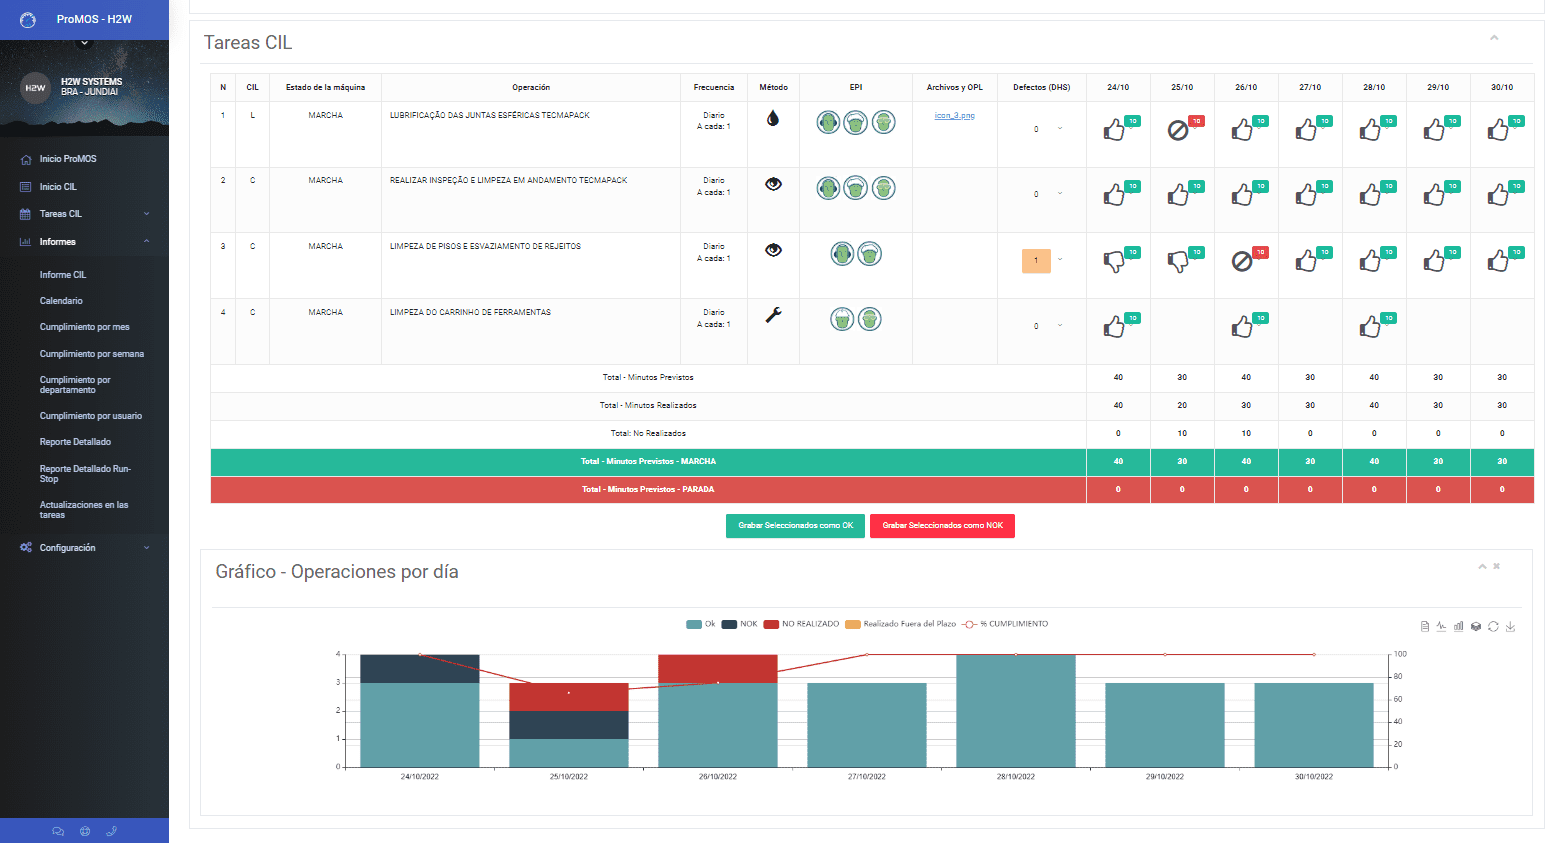Collapse the Informes sidebar menu

[x=146, y=242]
